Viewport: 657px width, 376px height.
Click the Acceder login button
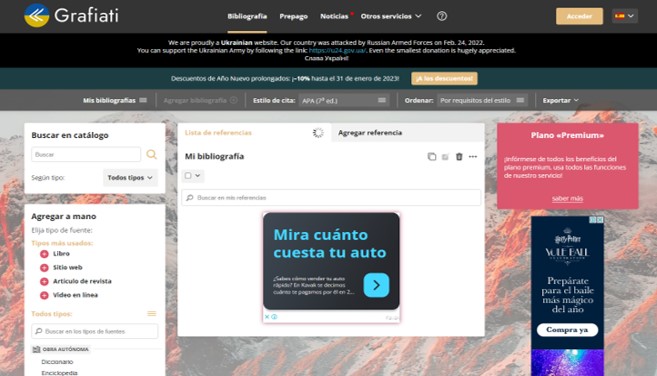click(579, 16)
